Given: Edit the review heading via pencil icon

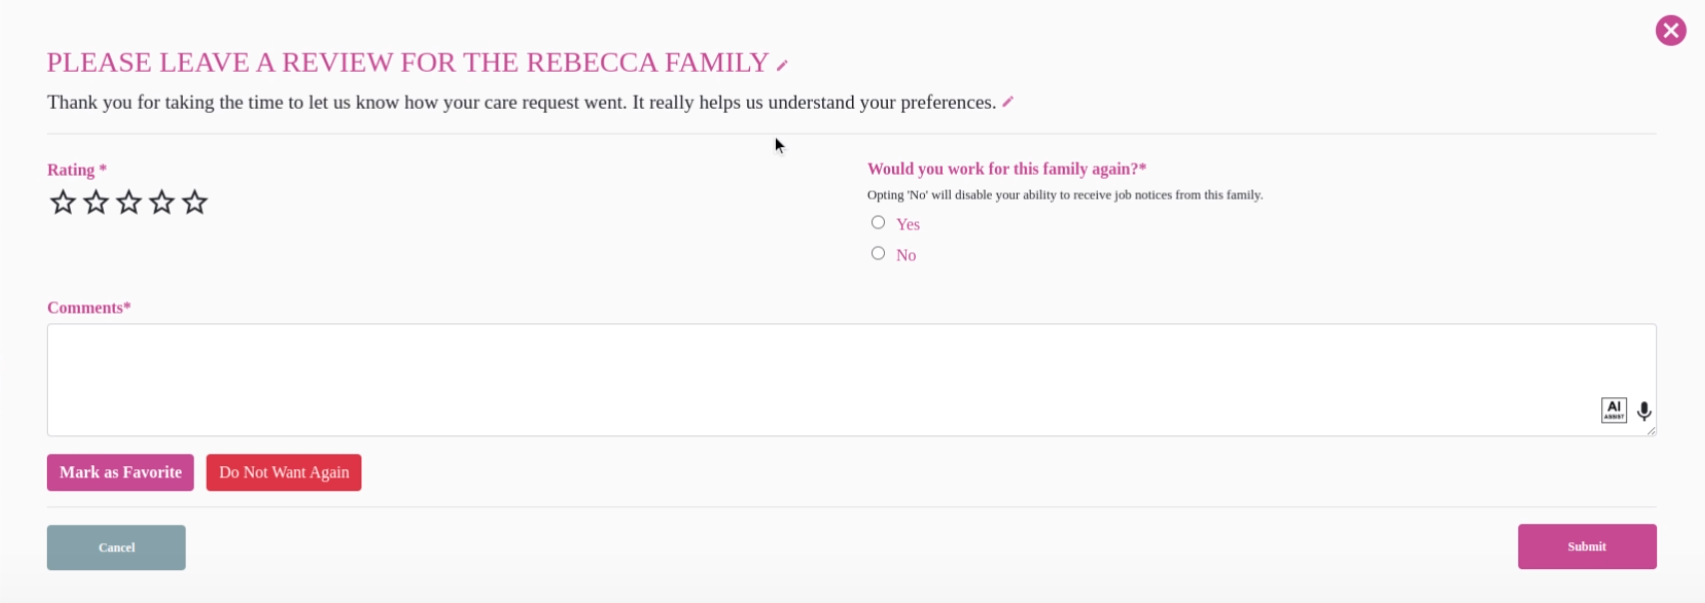Looking at the screenshot, I should pos(782,65).
